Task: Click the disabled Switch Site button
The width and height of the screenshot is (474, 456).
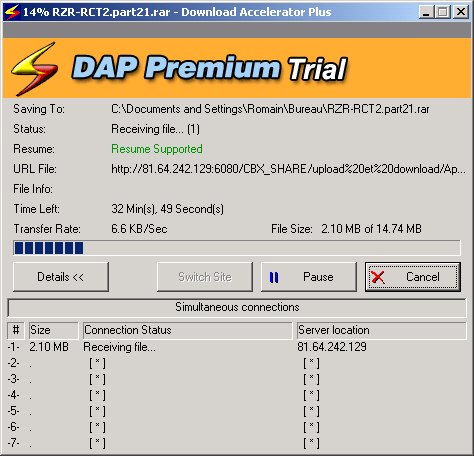Action: 205,277
